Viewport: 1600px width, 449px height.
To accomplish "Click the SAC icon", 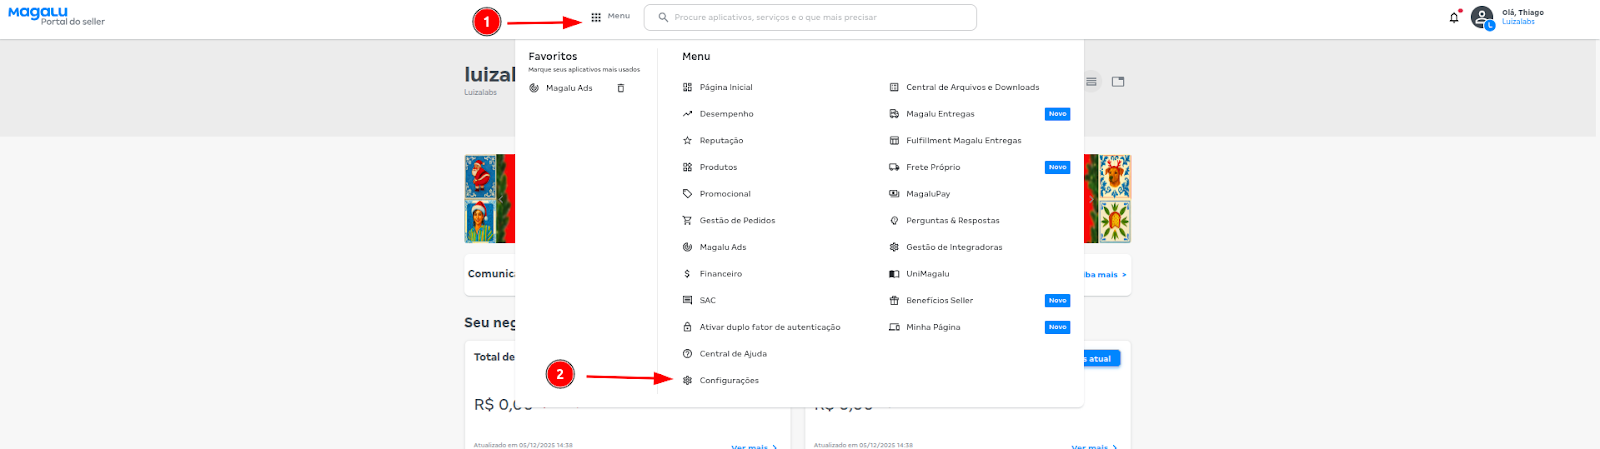I will click(687, 300).
